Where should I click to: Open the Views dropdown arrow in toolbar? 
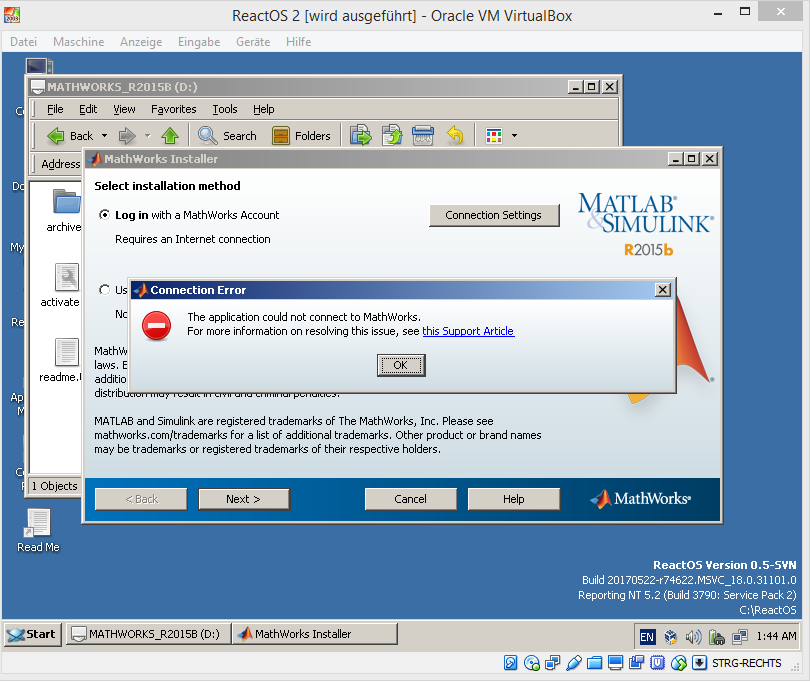click(x=514, y=136)
